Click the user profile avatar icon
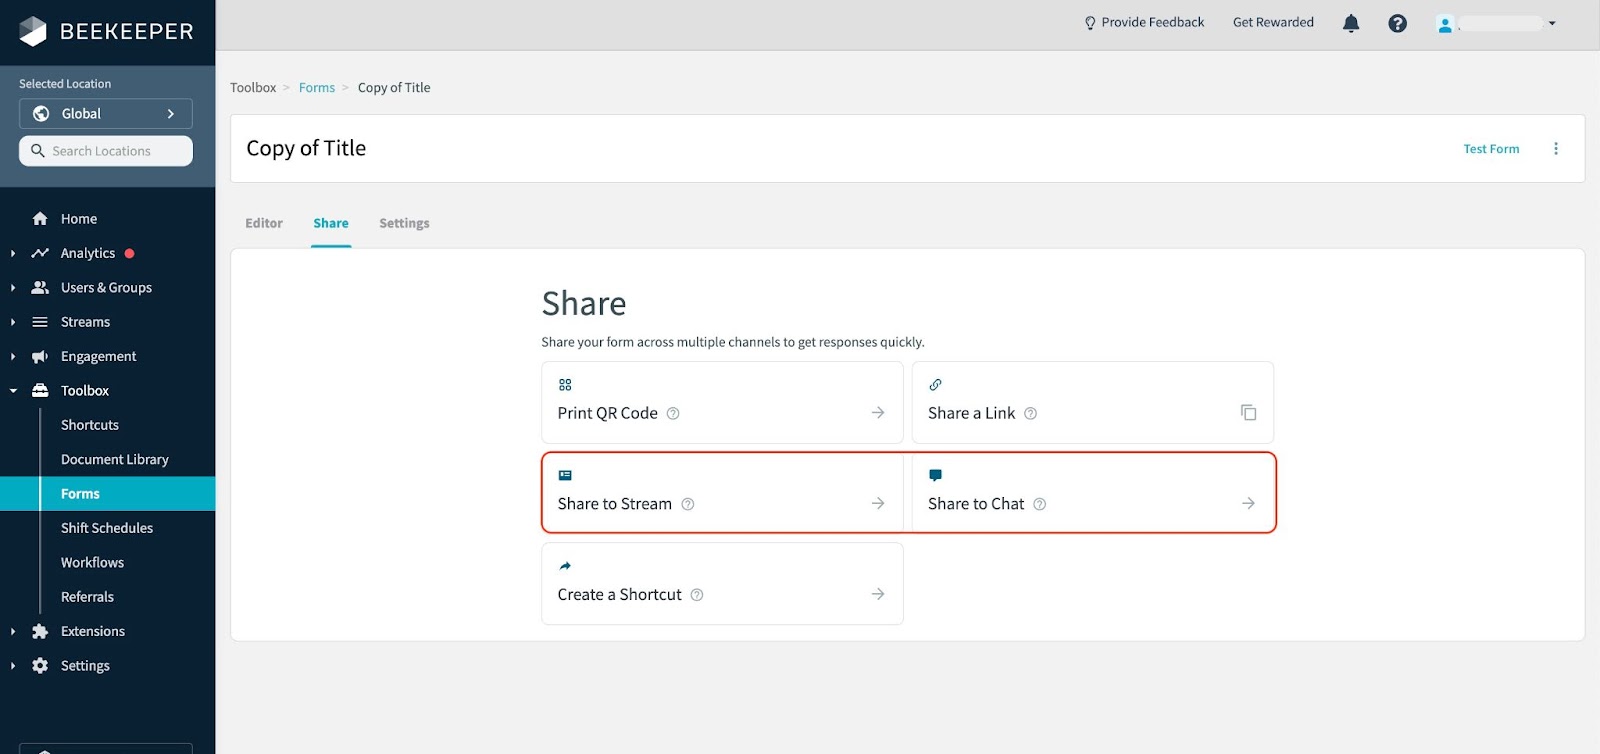 coord(1445,24)
